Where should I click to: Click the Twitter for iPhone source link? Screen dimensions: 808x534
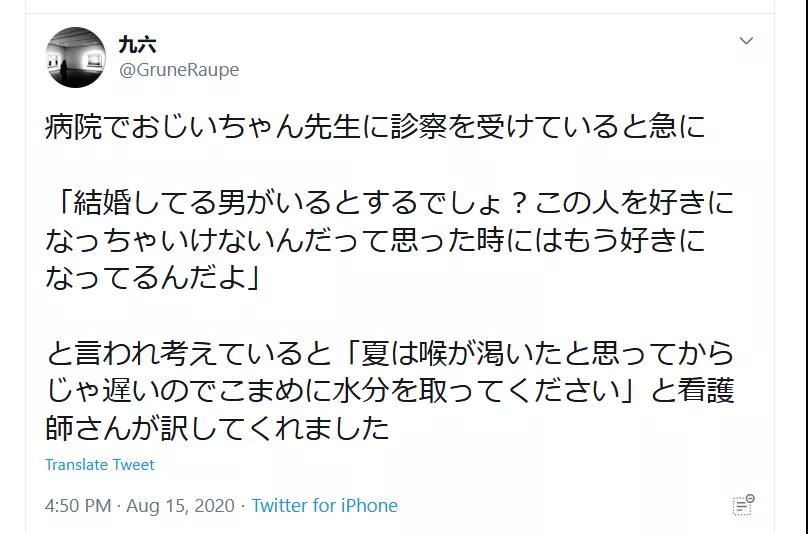324,506
